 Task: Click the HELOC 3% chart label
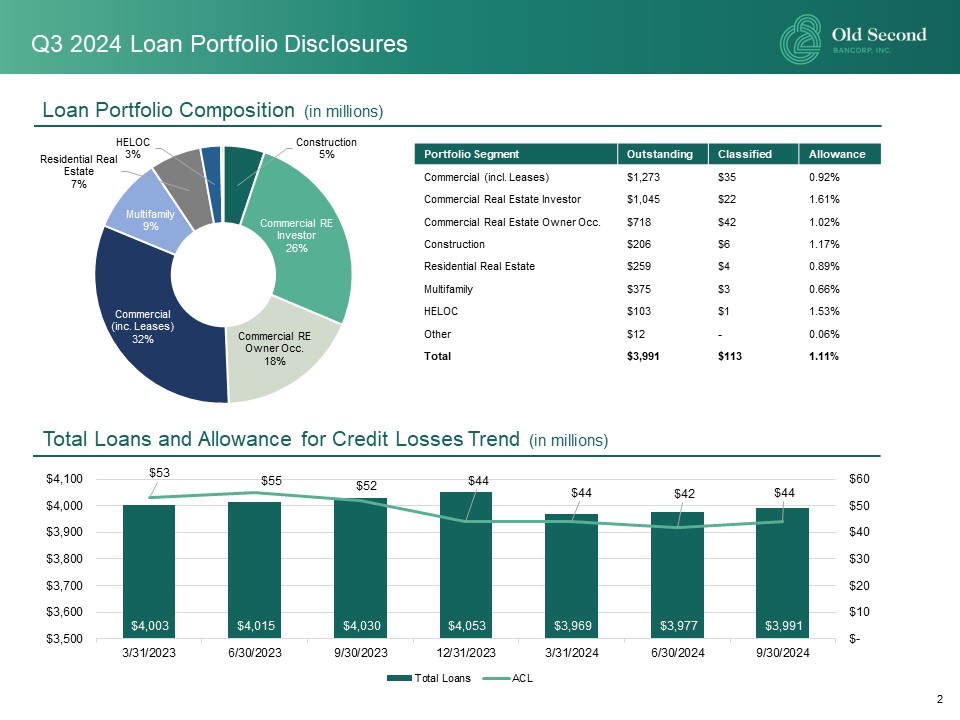click(133, 149)
